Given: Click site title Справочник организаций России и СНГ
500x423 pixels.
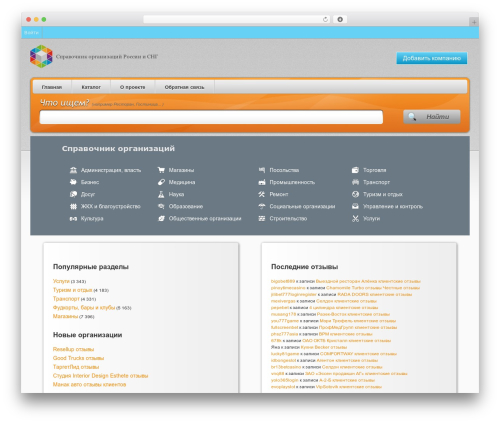Looking at the screenshot, I should coord(107,57).
